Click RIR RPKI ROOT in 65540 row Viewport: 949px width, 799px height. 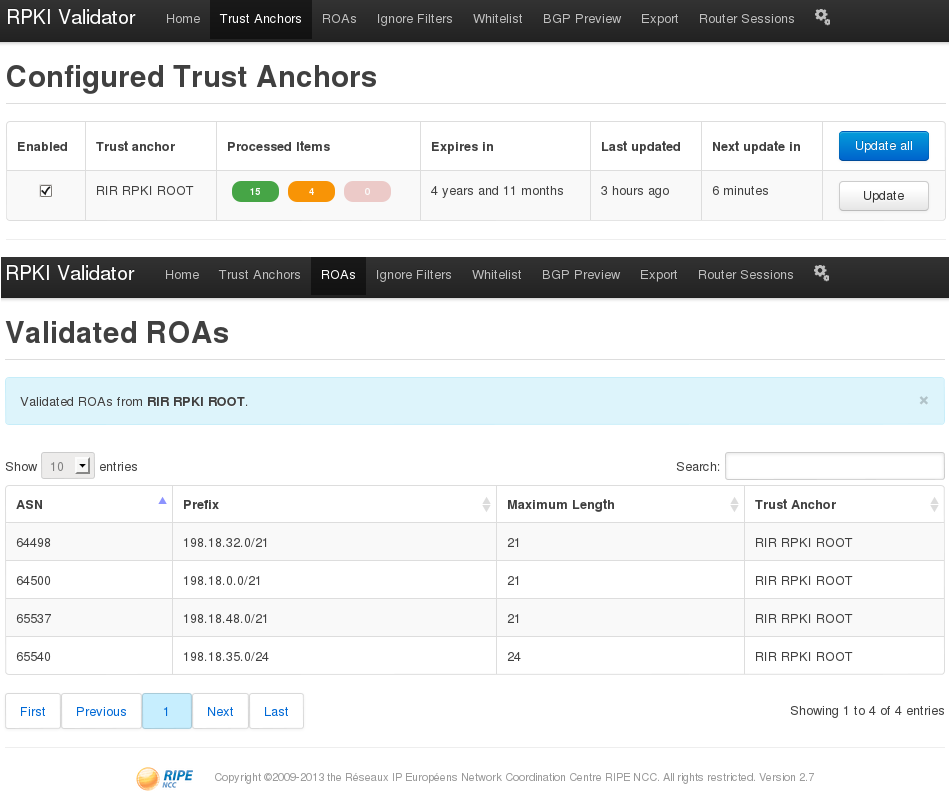coord(803,656)
